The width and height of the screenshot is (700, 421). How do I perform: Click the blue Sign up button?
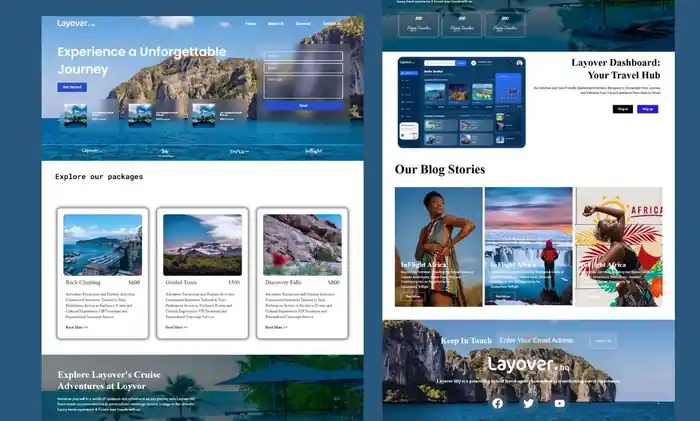point(647,109)
